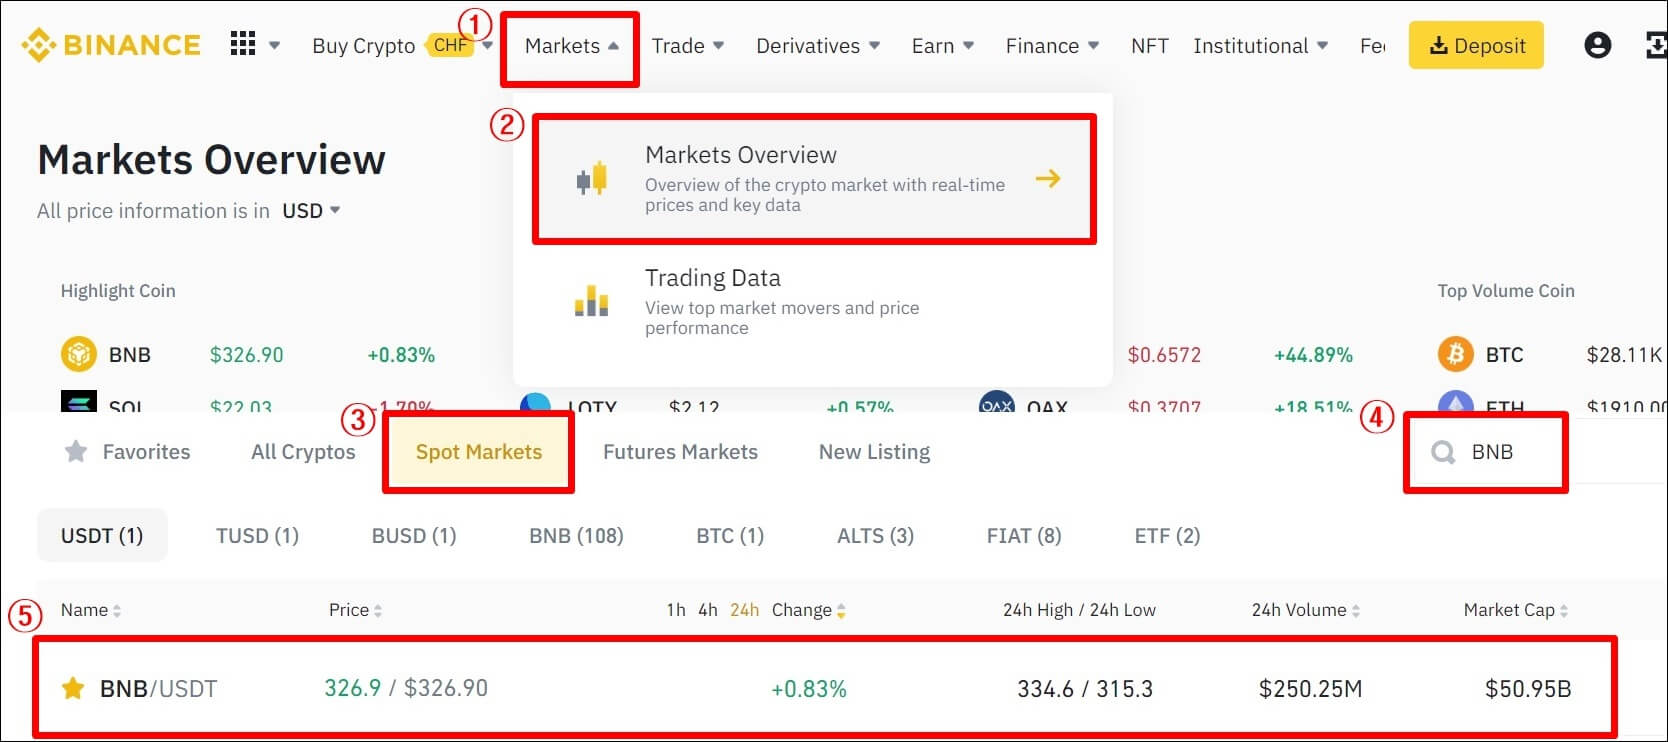Select the USDT (1) filter
The image size is (1668, 742).
[102, 536]
